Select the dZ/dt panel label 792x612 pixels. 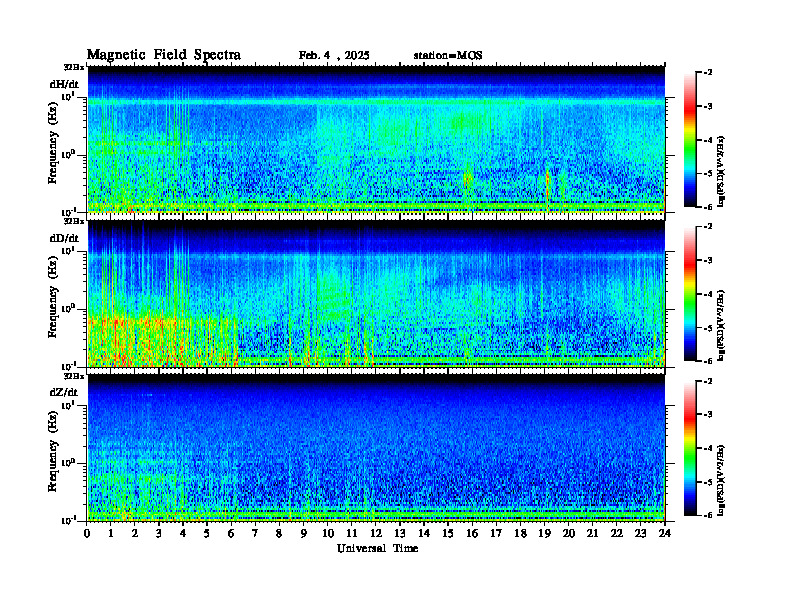[x=64, y=392]
